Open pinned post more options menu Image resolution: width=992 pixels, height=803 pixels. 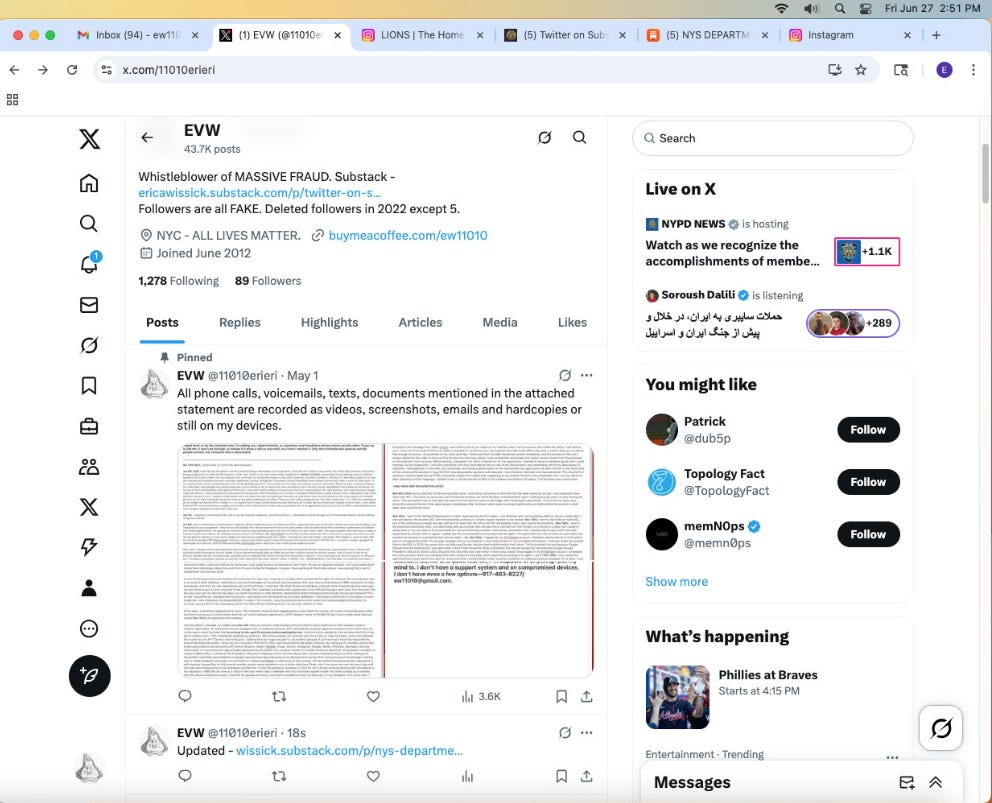click(x=586, y=375)
